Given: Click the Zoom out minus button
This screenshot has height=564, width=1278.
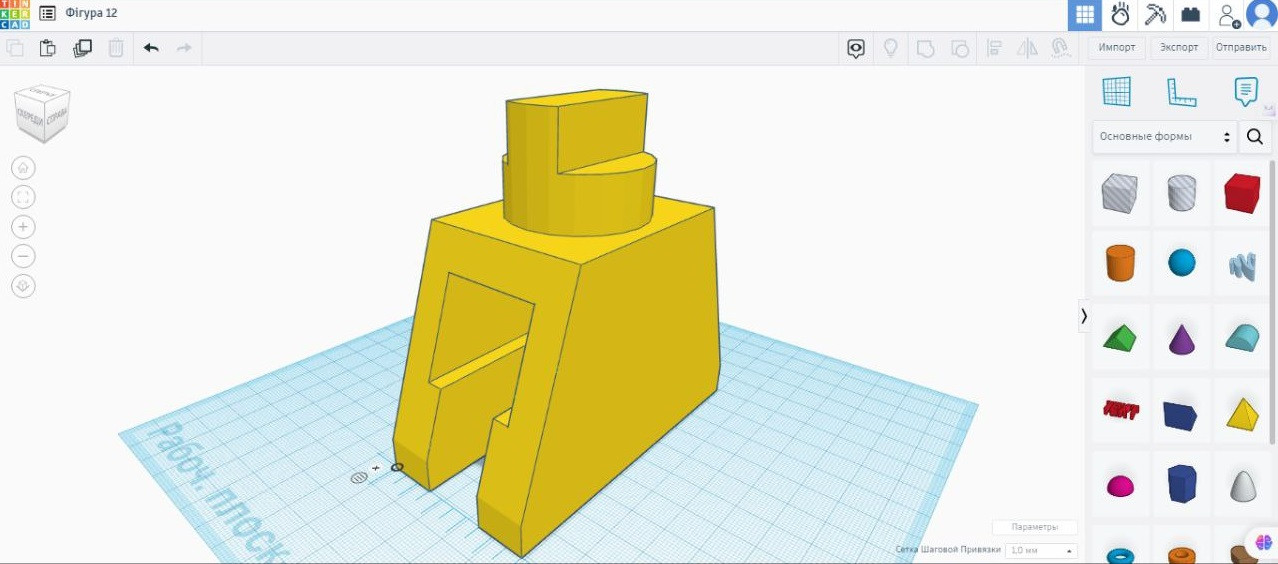Looking at the screenshot, I should [x=23, y=256].
